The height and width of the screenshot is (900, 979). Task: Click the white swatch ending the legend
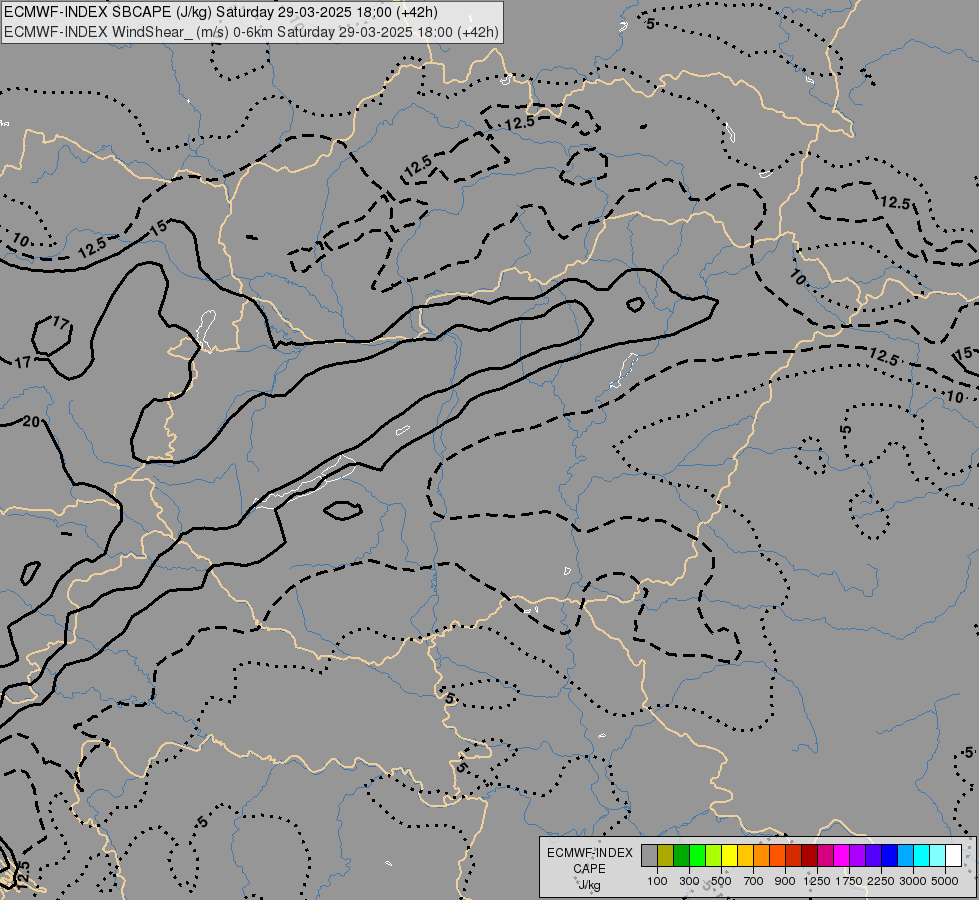point(953,856)
